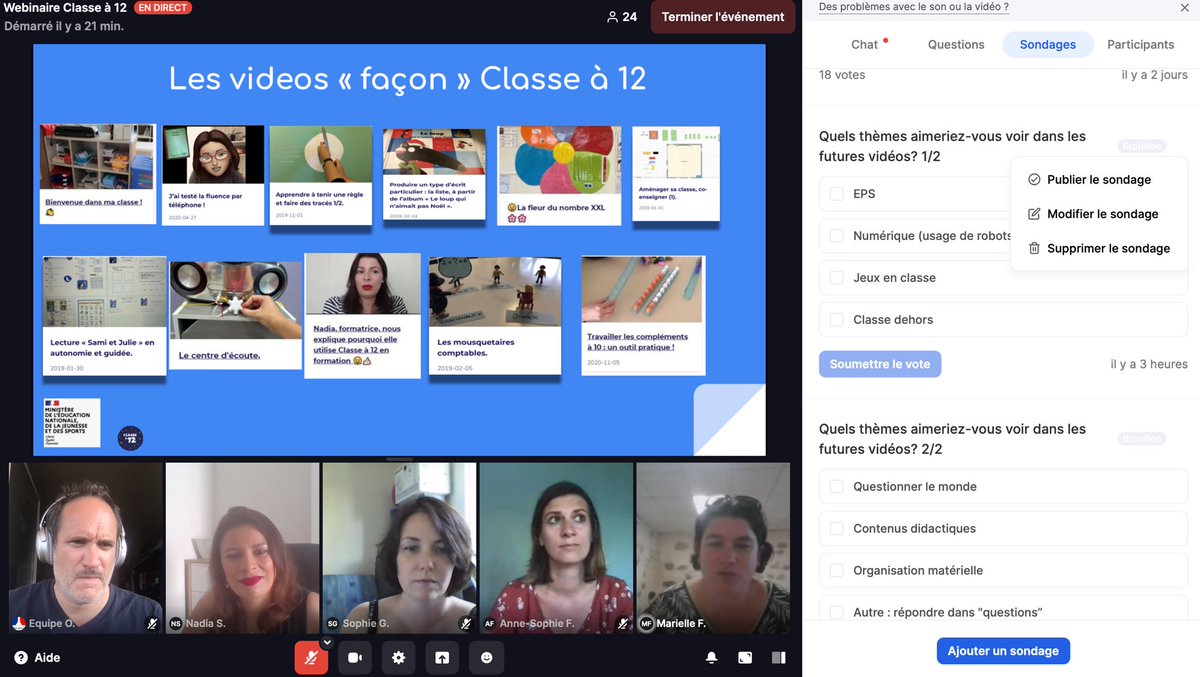Toggle the camera button
This screenshot has width=1200, height=677.
pyautogui.click(x=354, y=657)
